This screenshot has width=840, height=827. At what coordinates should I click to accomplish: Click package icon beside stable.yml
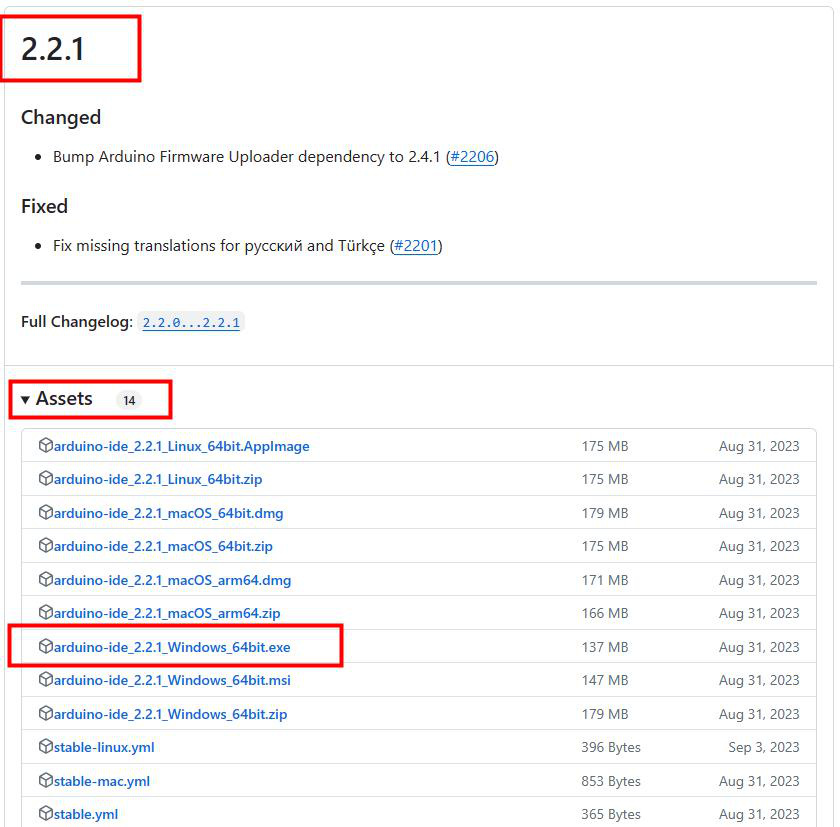click(46, 813)
